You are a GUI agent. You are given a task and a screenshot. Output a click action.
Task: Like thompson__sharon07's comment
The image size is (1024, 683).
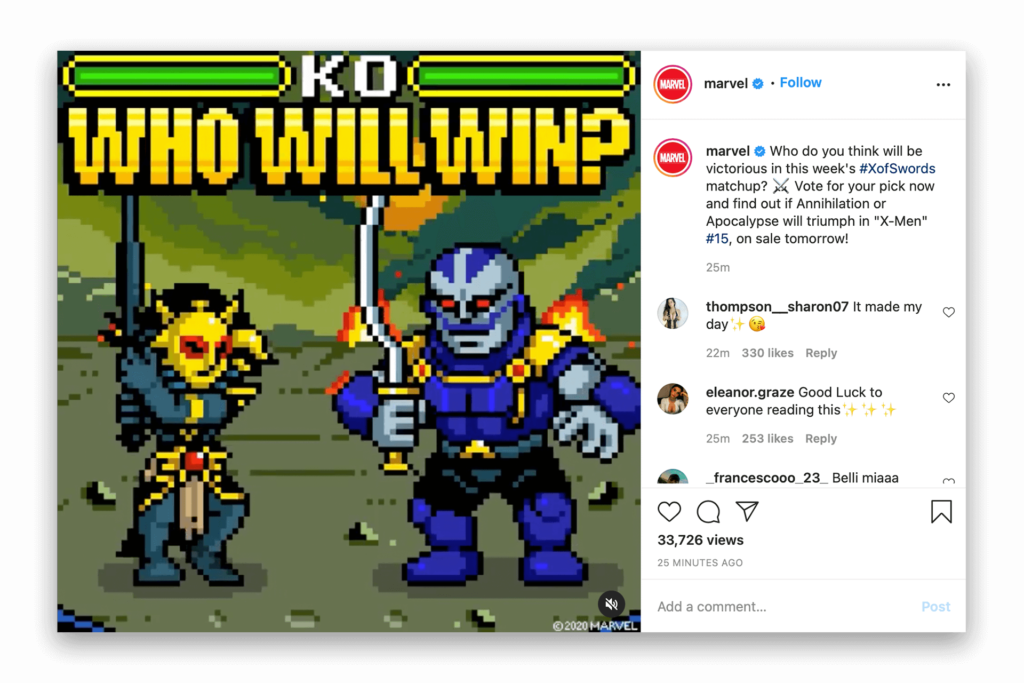pyautogui.click(x=949, y=312)
